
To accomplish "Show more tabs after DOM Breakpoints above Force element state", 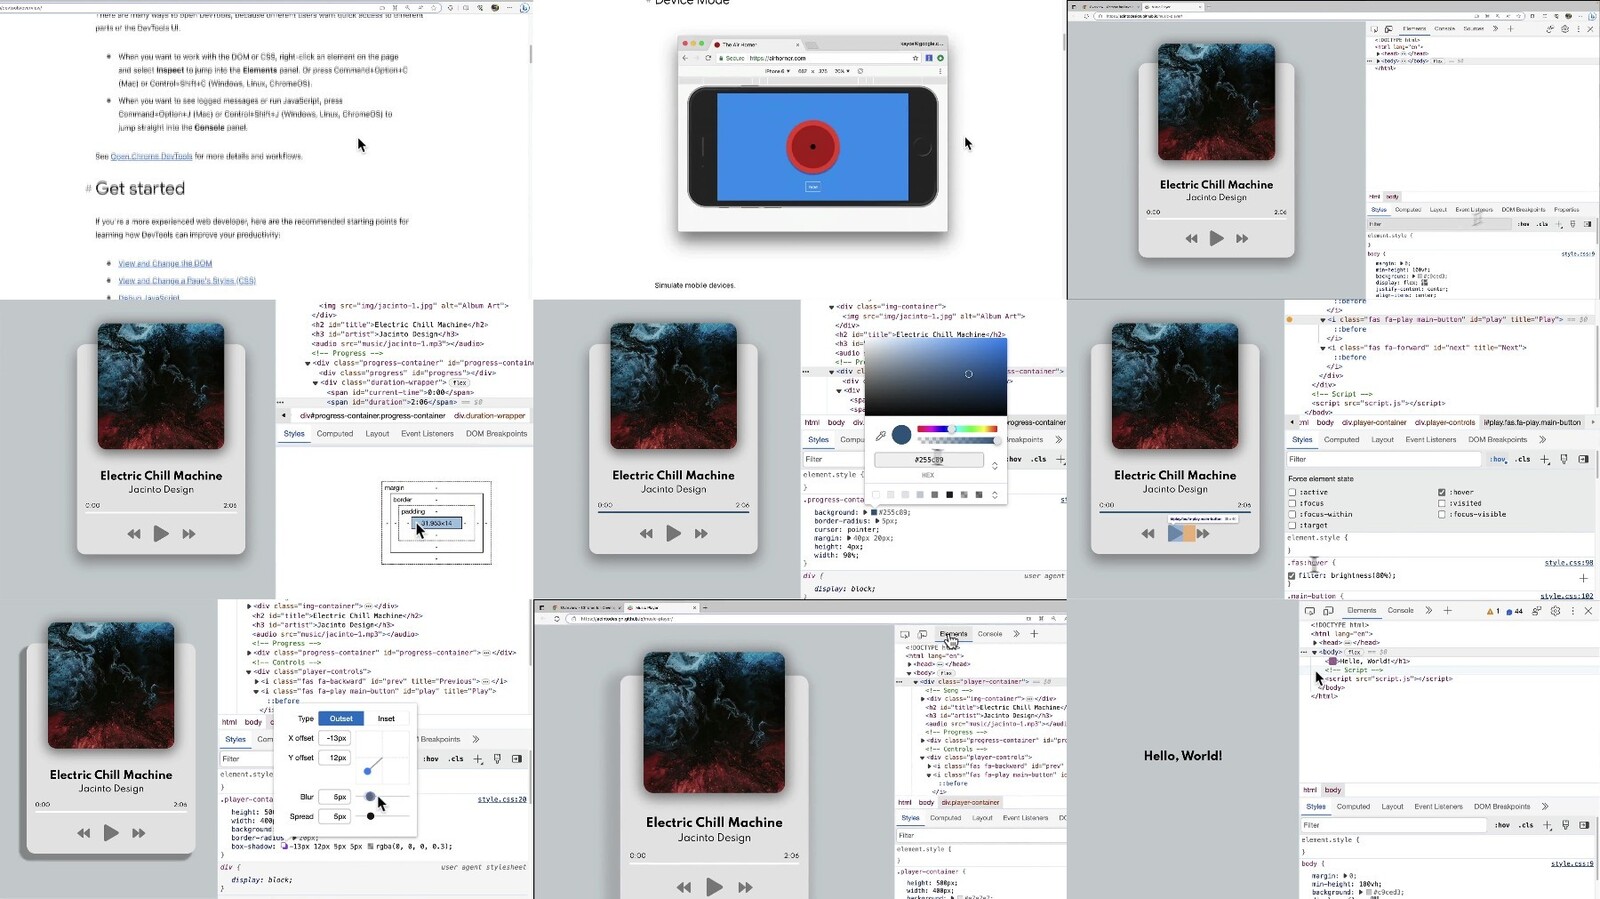I will pyautogui.click(x=1542, y=440).
